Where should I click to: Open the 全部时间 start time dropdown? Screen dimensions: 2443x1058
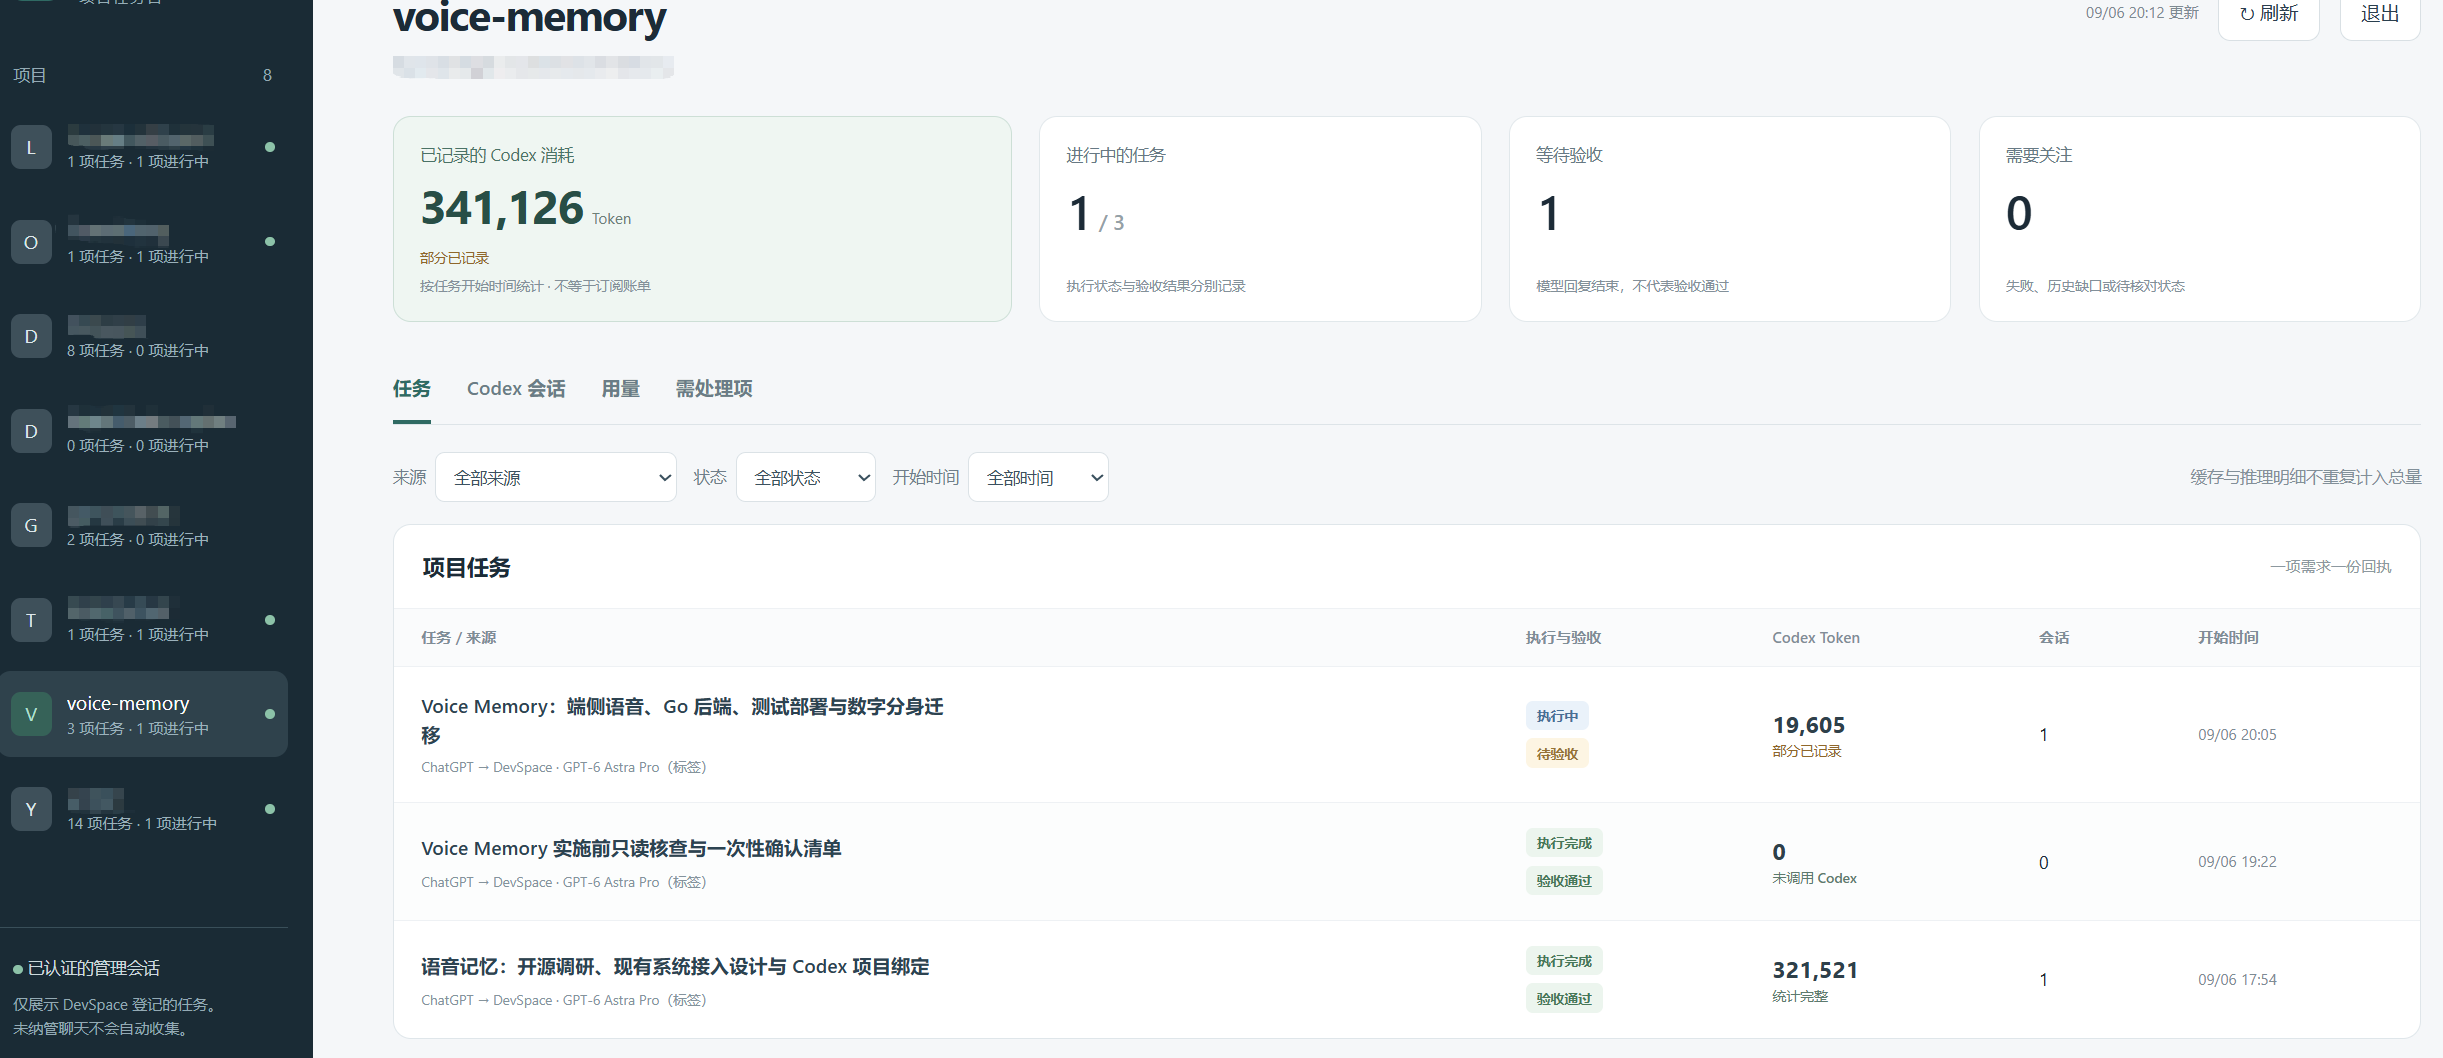click(1038, 477)
